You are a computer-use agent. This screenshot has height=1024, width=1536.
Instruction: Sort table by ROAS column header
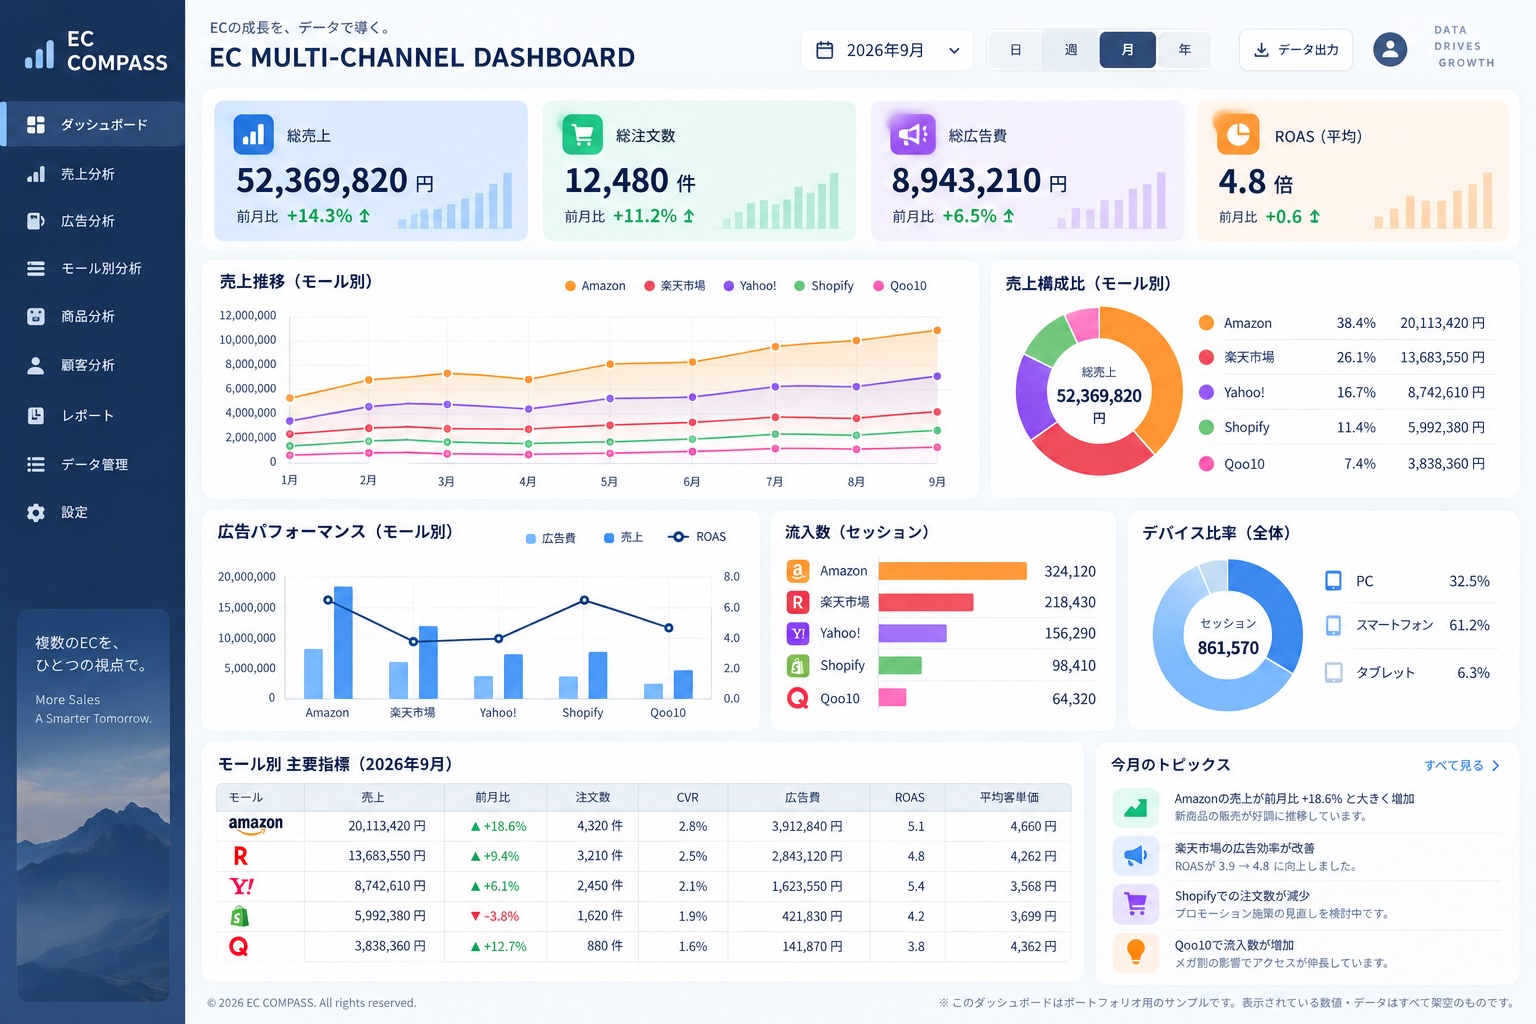pyautogui.click(x=910, y=797)
